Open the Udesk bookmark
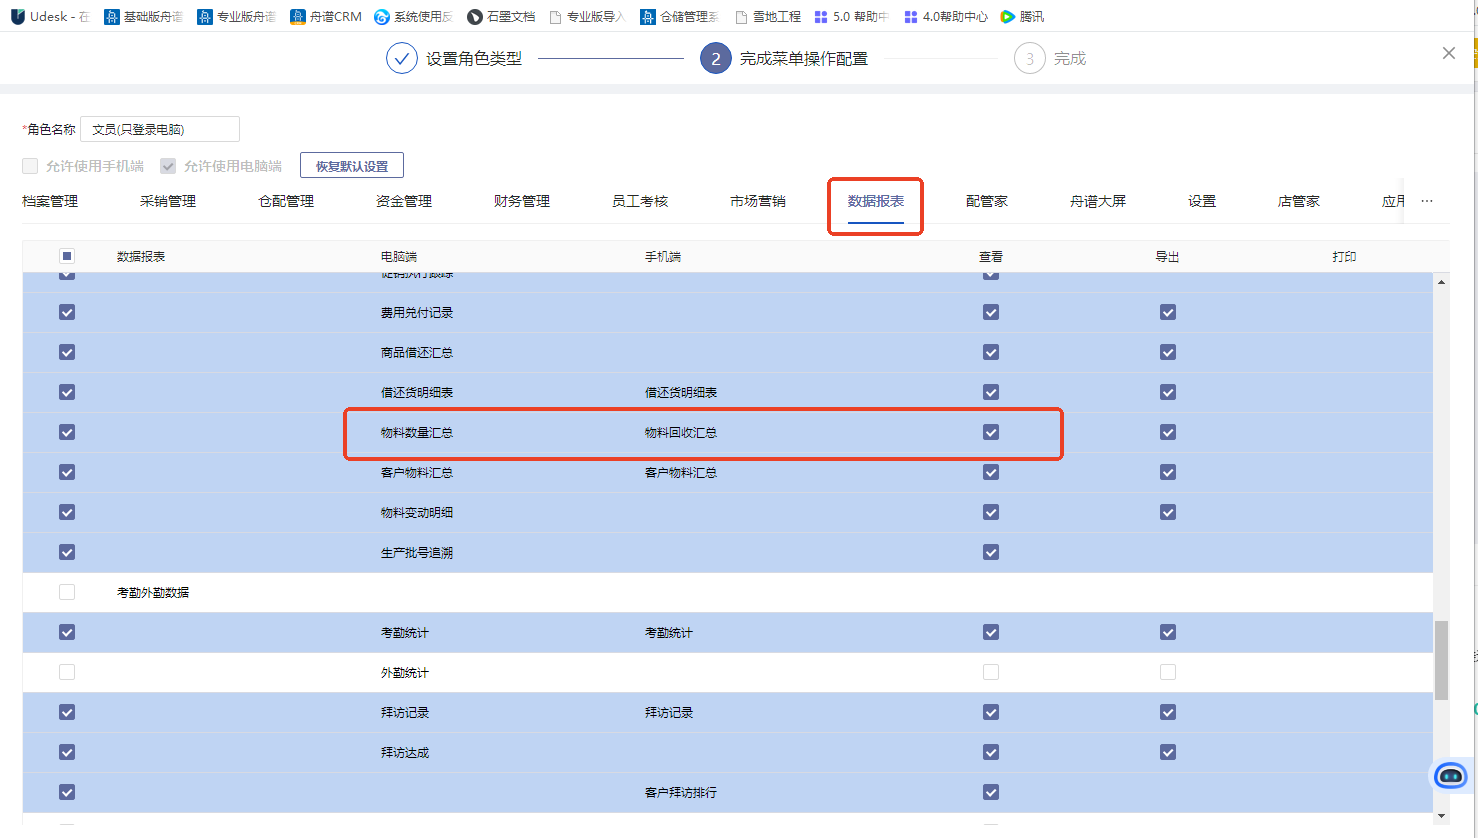The image size is (1478, 838). (49, 16)
